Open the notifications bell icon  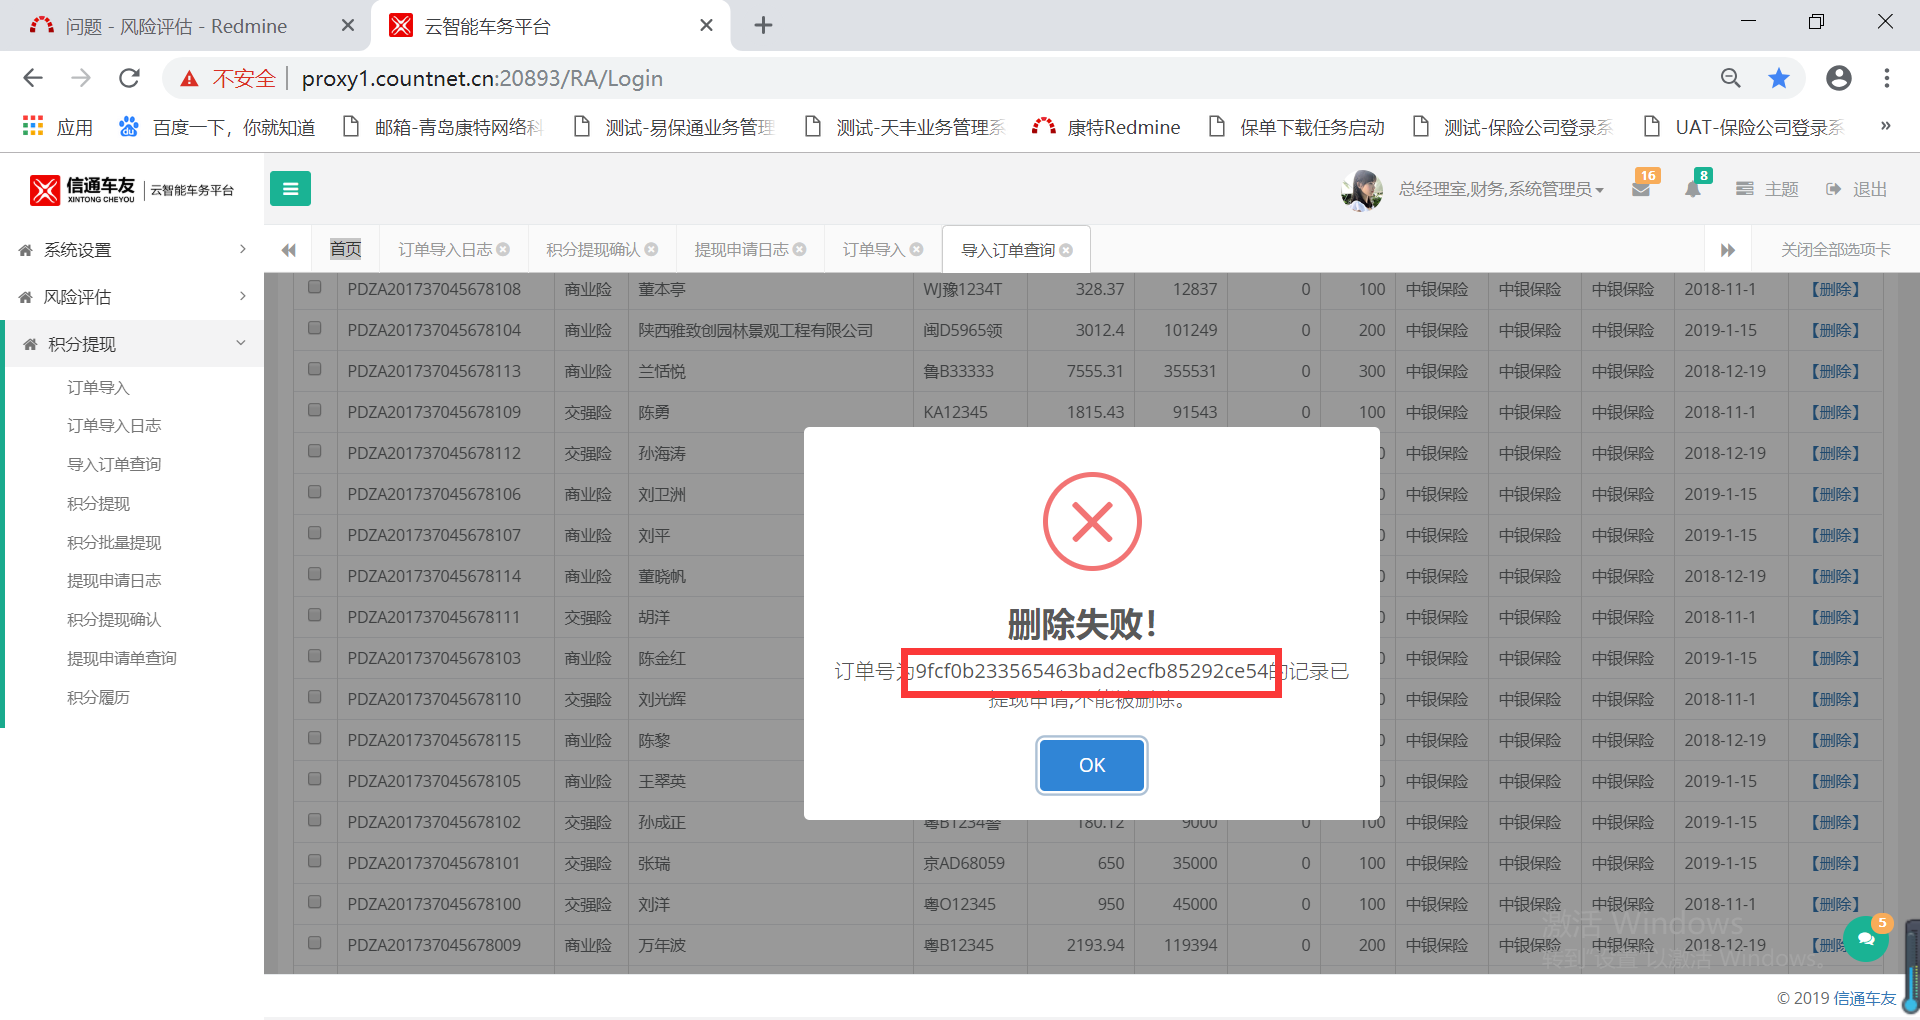tap(1693, 188)
